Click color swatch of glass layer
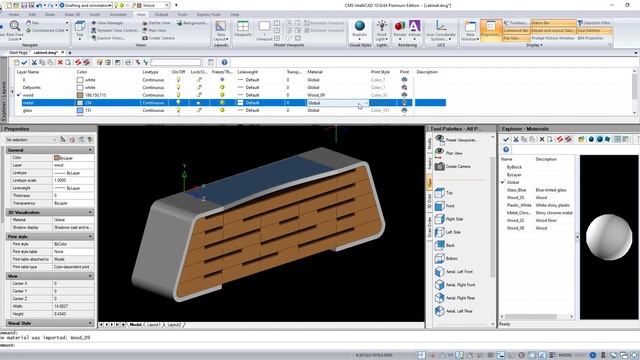The height and width of the screenshot is (360, 640). [80, 110]
